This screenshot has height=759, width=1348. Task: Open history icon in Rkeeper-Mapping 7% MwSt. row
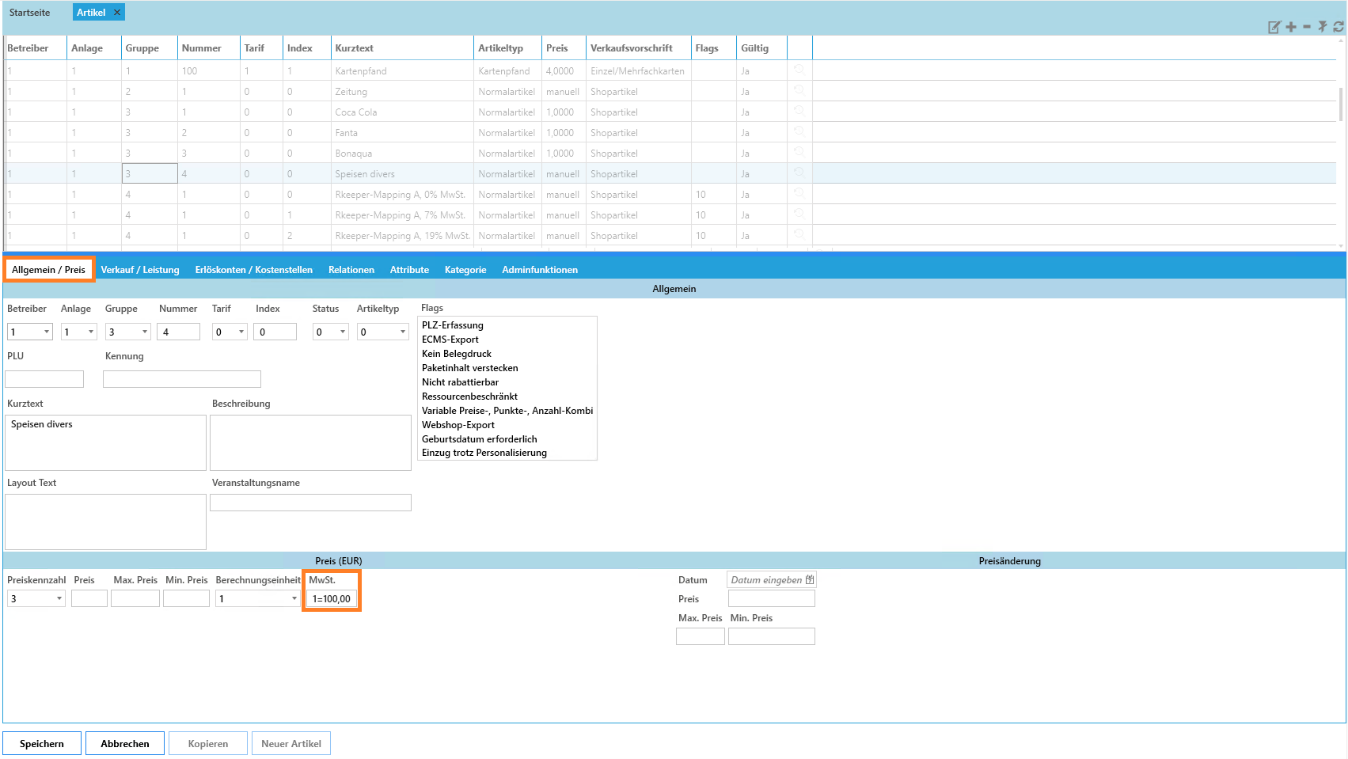click(799, 214)
